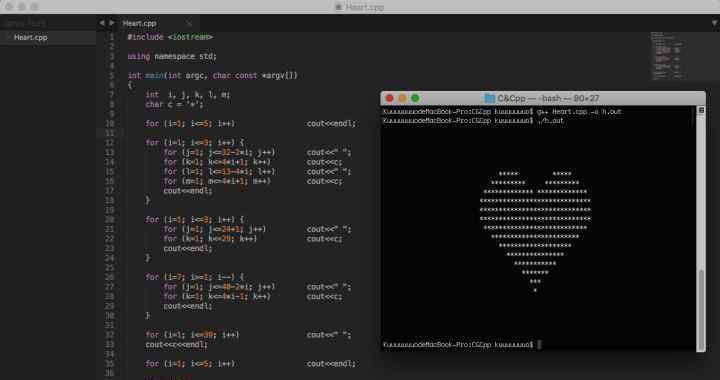Click the './h.out' command line in Terminal
Viewport: 720px width, 380px height.
coord(550,120)
